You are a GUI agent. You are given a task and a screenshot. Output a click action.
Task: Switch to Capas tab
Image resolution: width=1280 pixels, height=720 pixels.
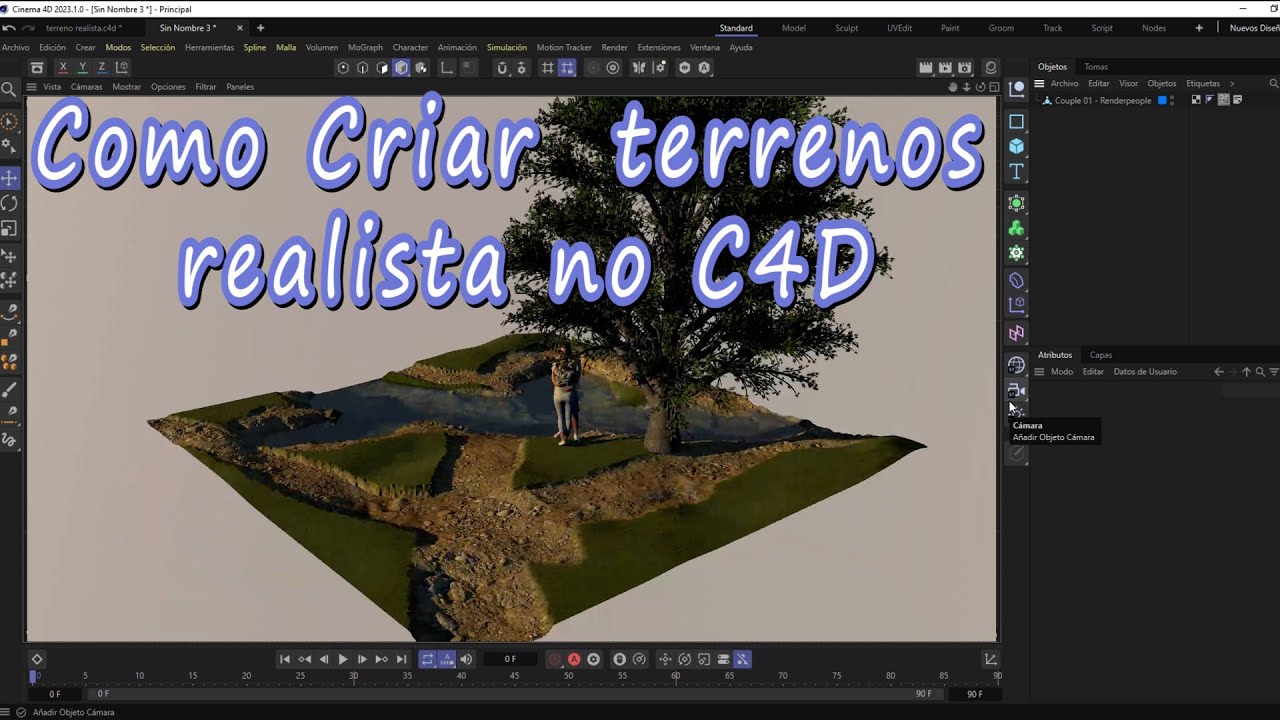(x=1101, y=355)
